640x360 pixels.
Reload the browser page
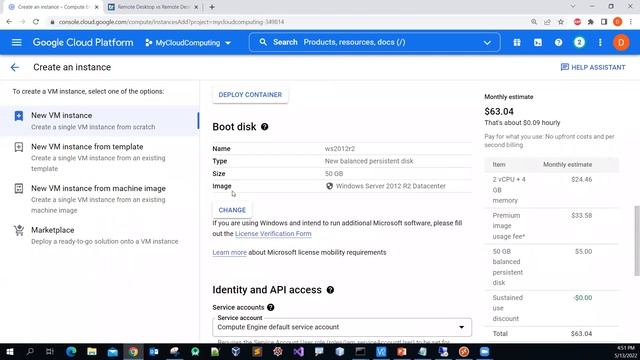pos(36,22)
